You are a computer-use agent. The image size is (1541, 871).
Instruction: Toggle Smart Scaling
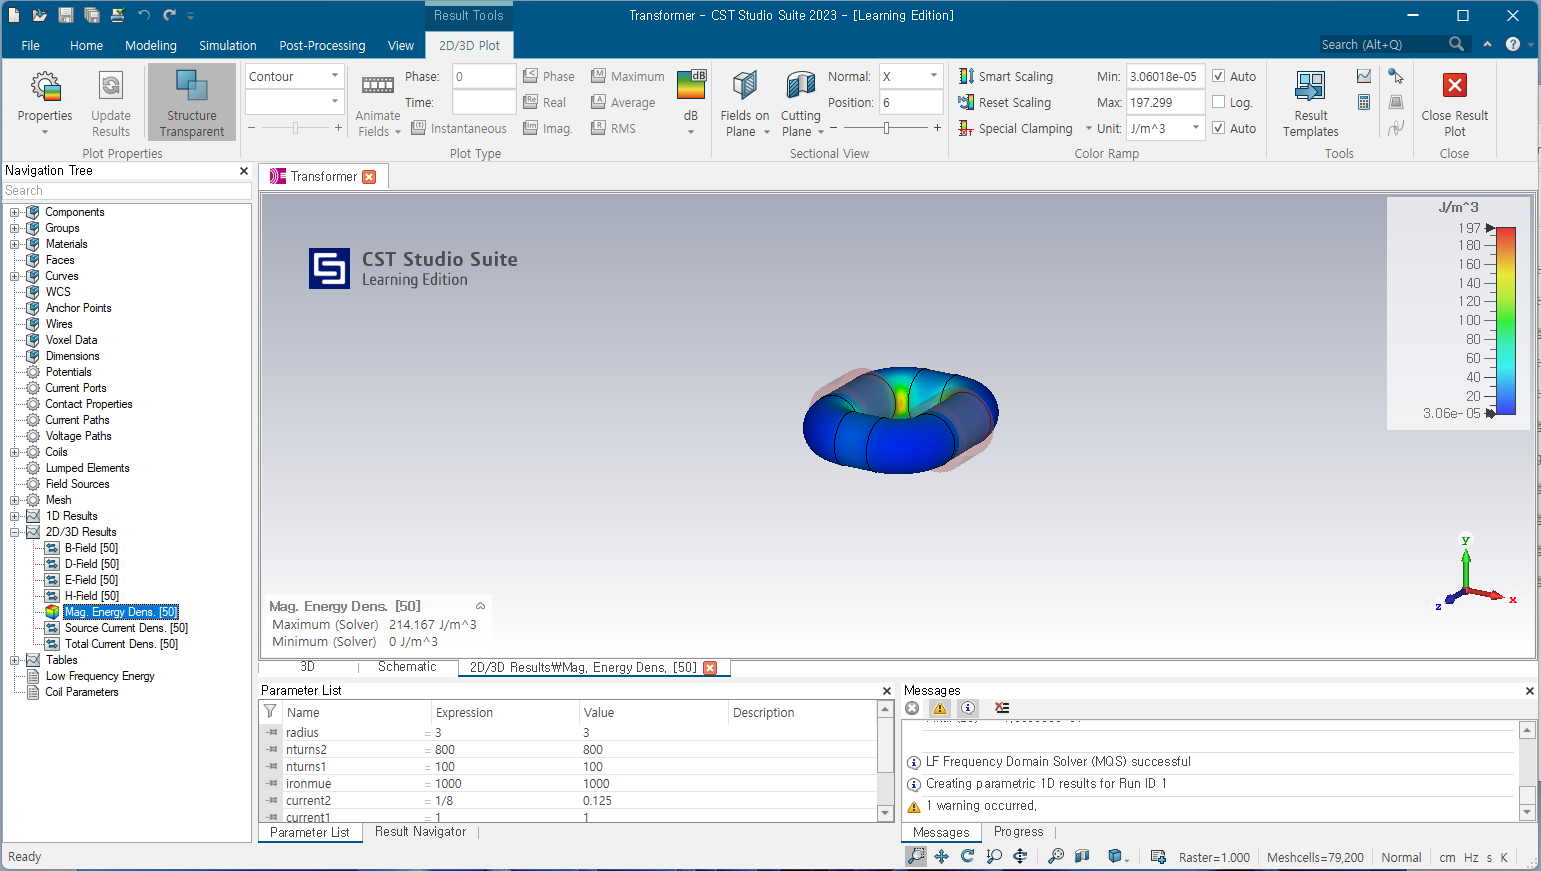click(1005, 76)
